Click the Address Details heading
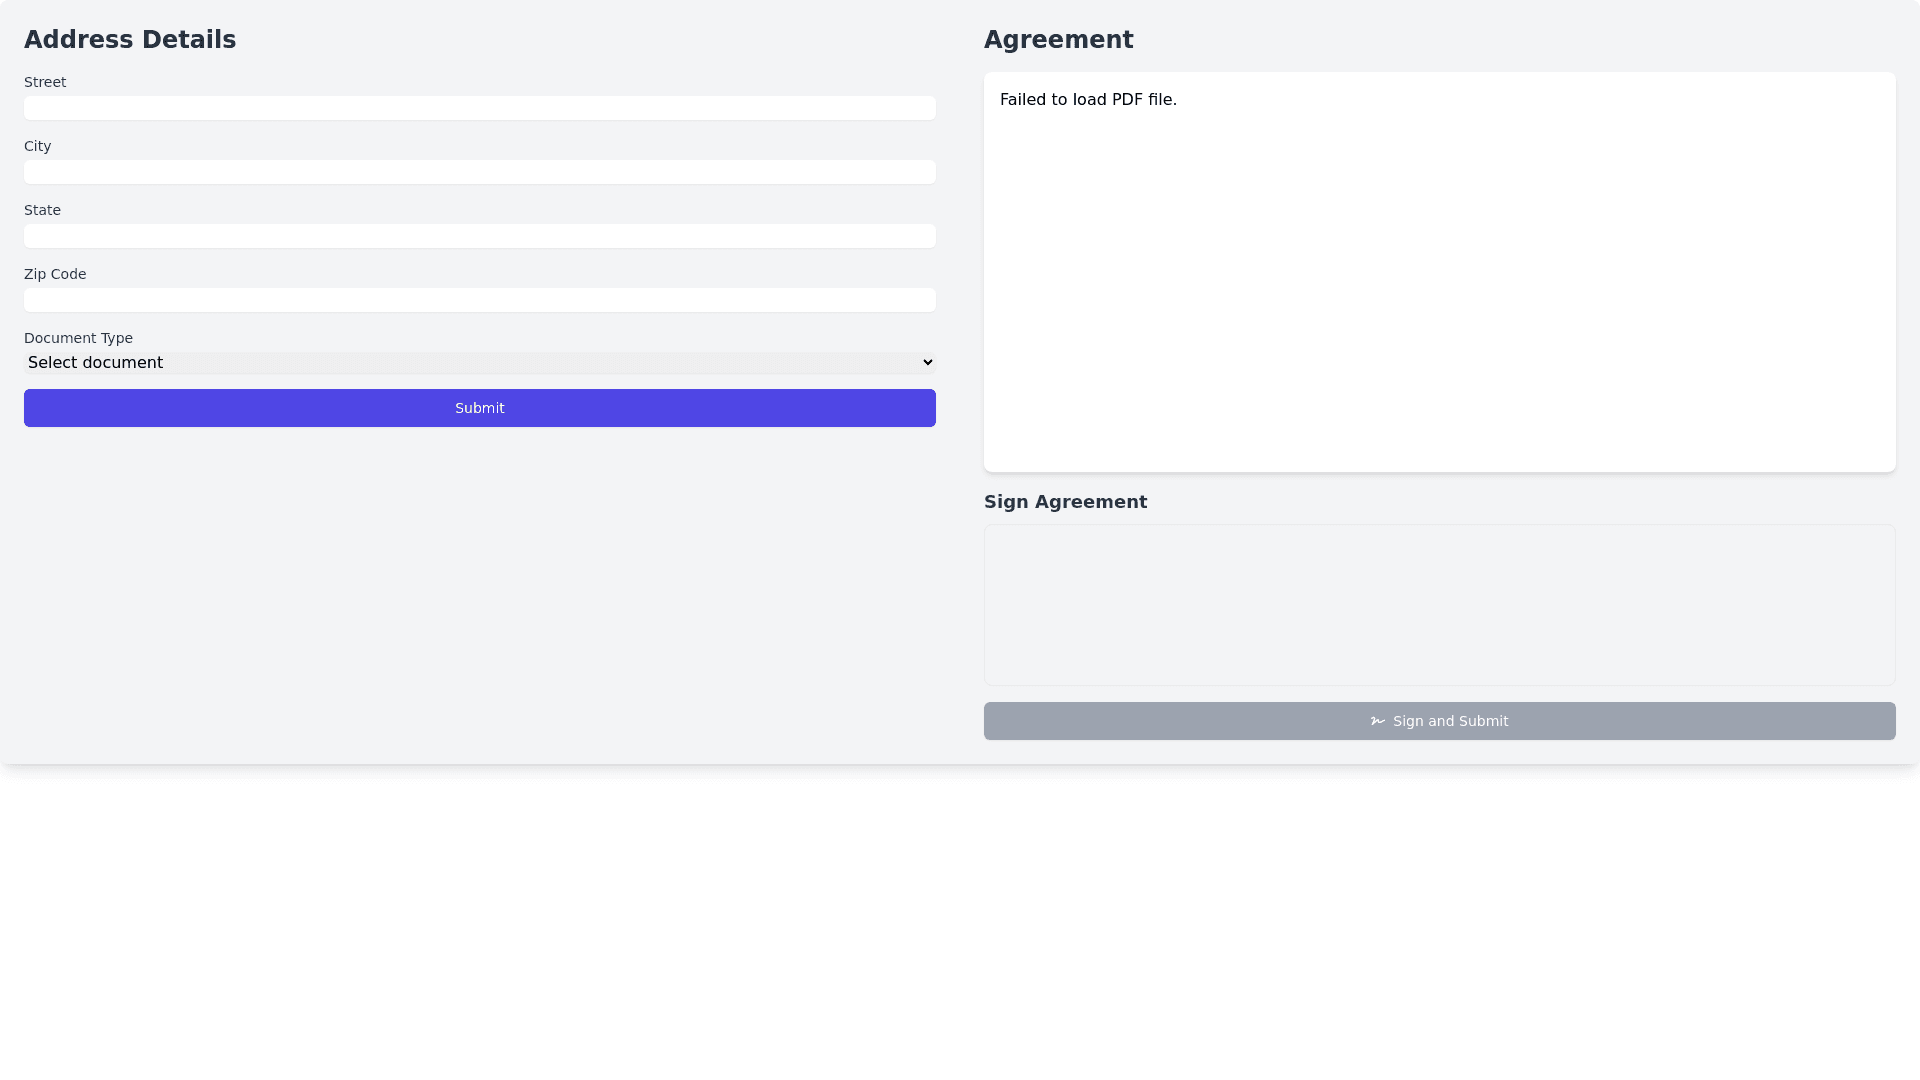 tap(130, 40)
